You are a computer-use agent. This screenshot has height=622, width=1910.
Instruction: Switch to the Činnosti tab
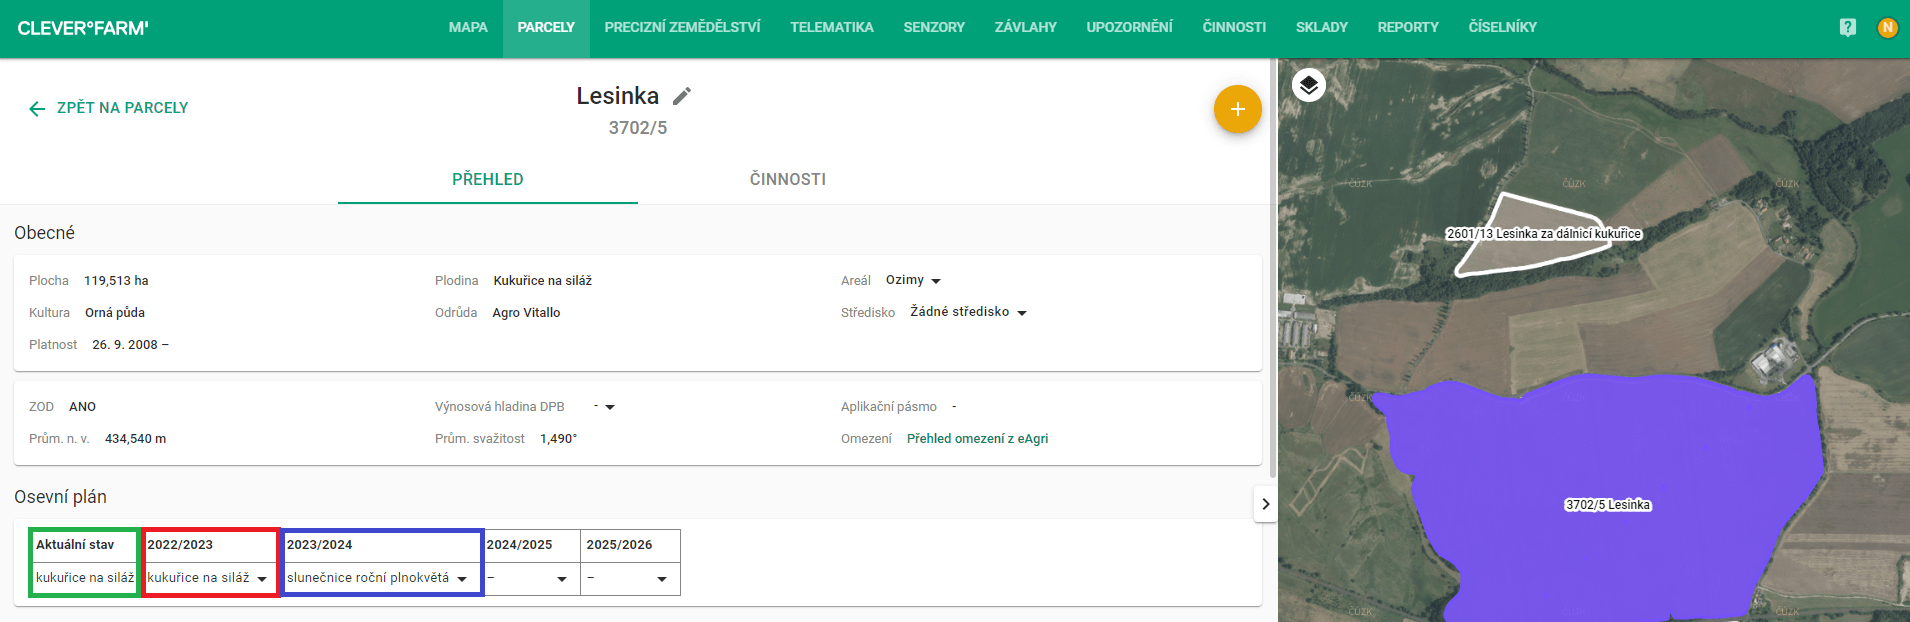point(787,180)
